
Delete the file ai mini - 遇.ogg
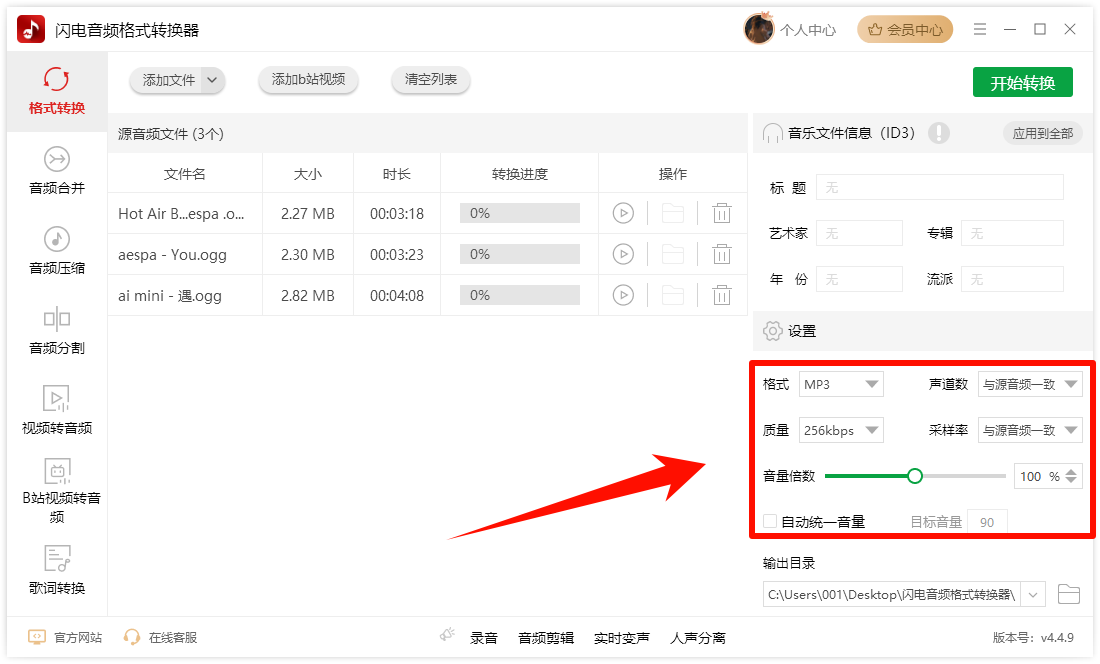[722, 295]
